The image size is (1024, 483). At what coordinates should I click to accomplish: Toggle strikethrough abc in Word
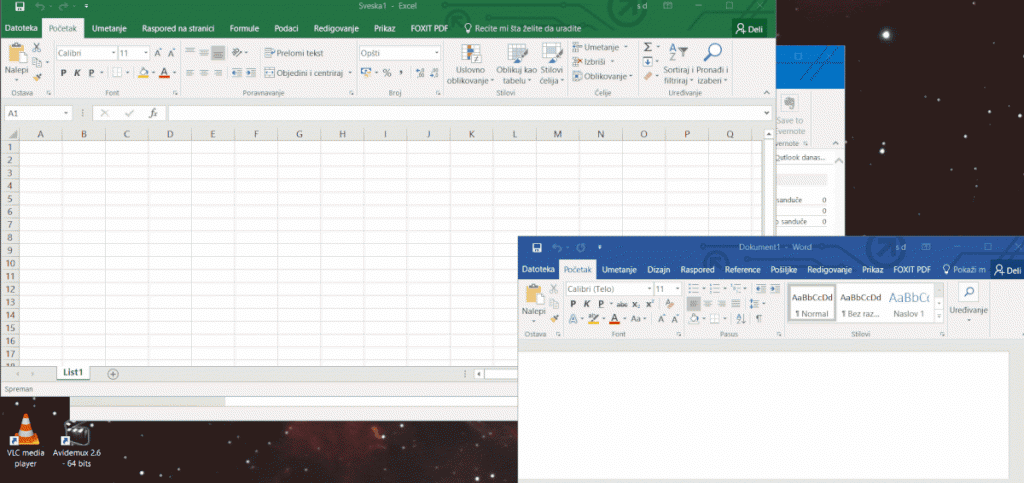coord(622,304)
